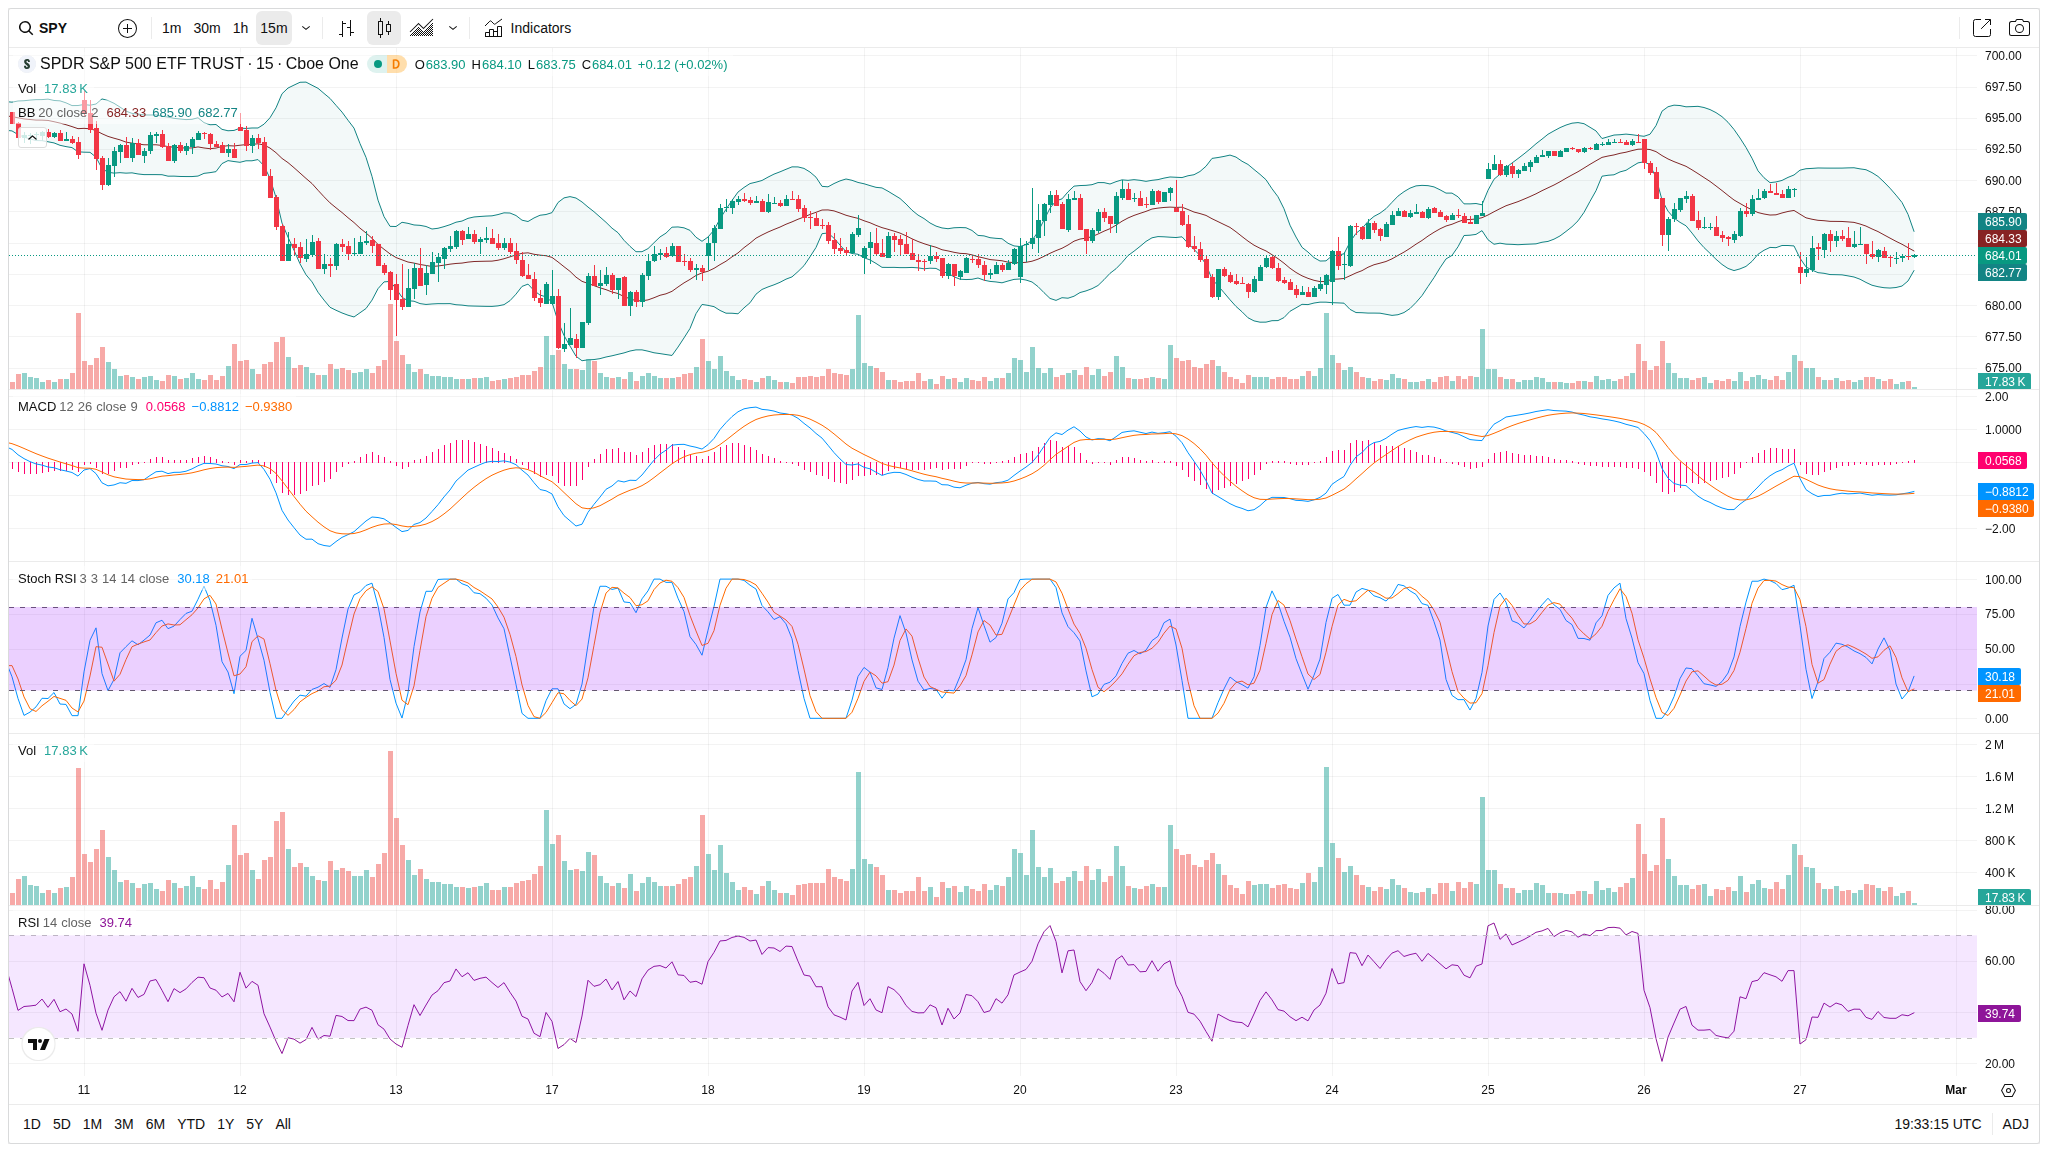Expand the time interval dropdown arrow
The width and height of the screenshot is (2048, 1152).
coord(306,28)
